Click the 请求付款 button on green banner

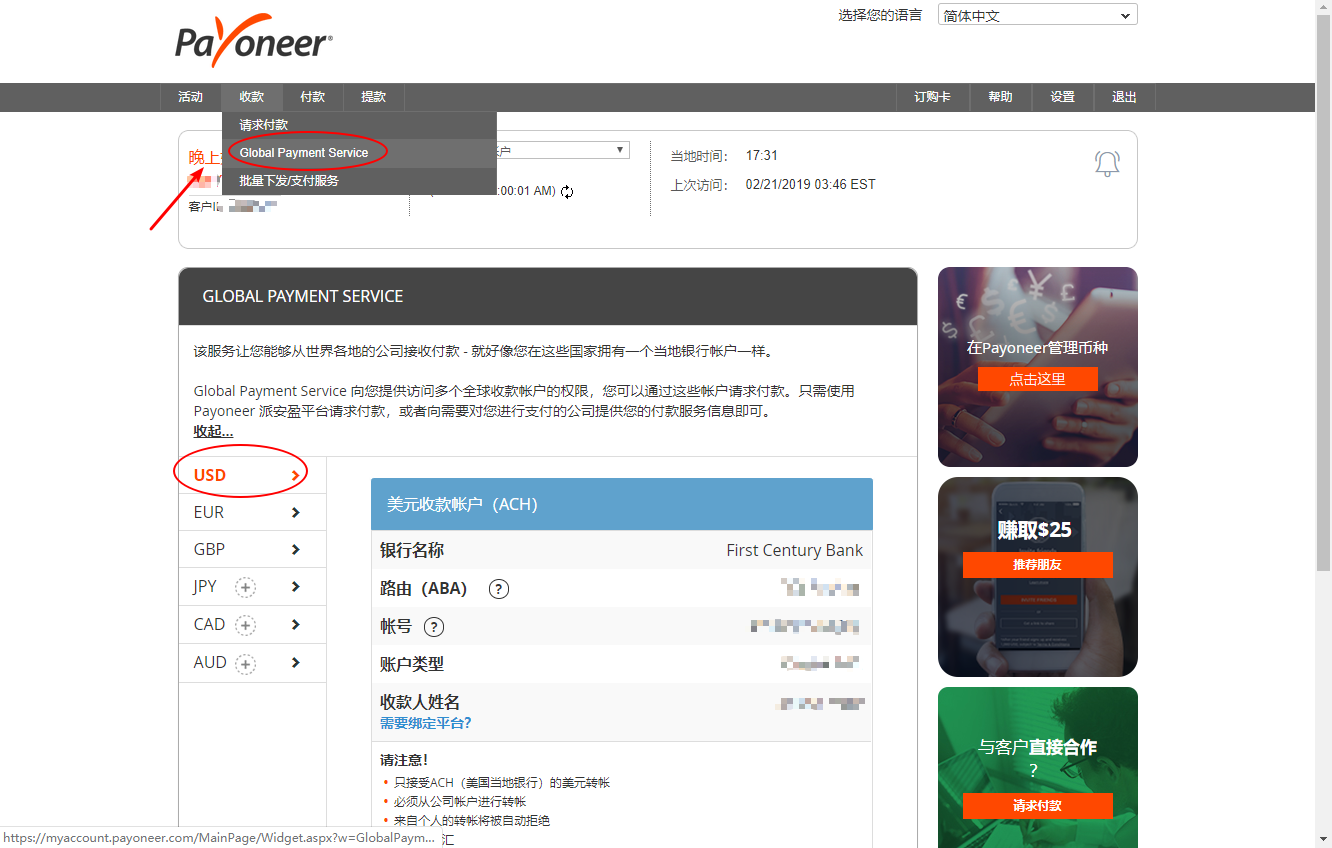[x=1038, y=806]
